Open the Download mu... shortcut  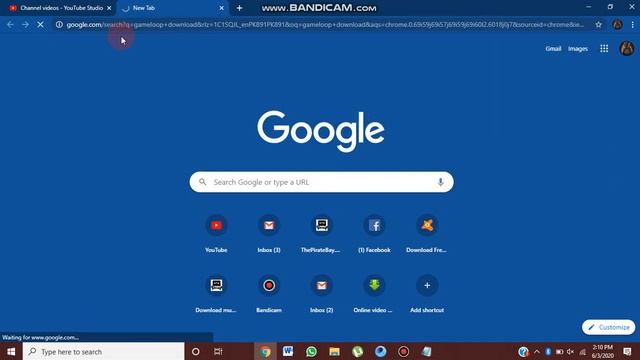216,285
